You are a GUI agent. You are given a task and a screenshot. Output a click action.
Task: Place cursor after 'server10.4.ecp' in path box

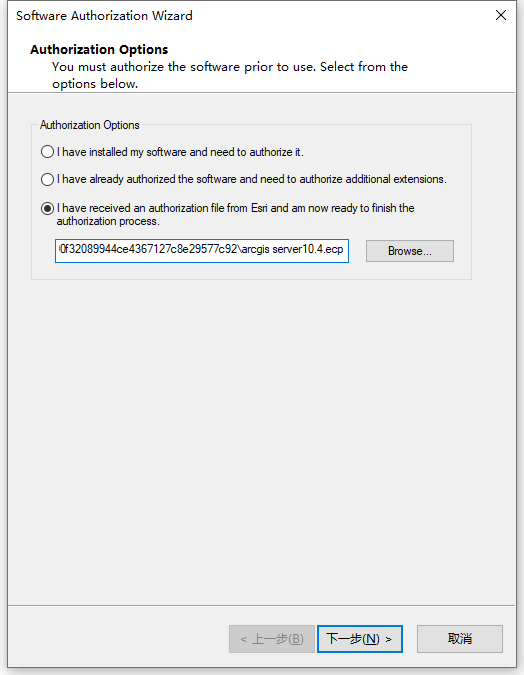(344, 249)
